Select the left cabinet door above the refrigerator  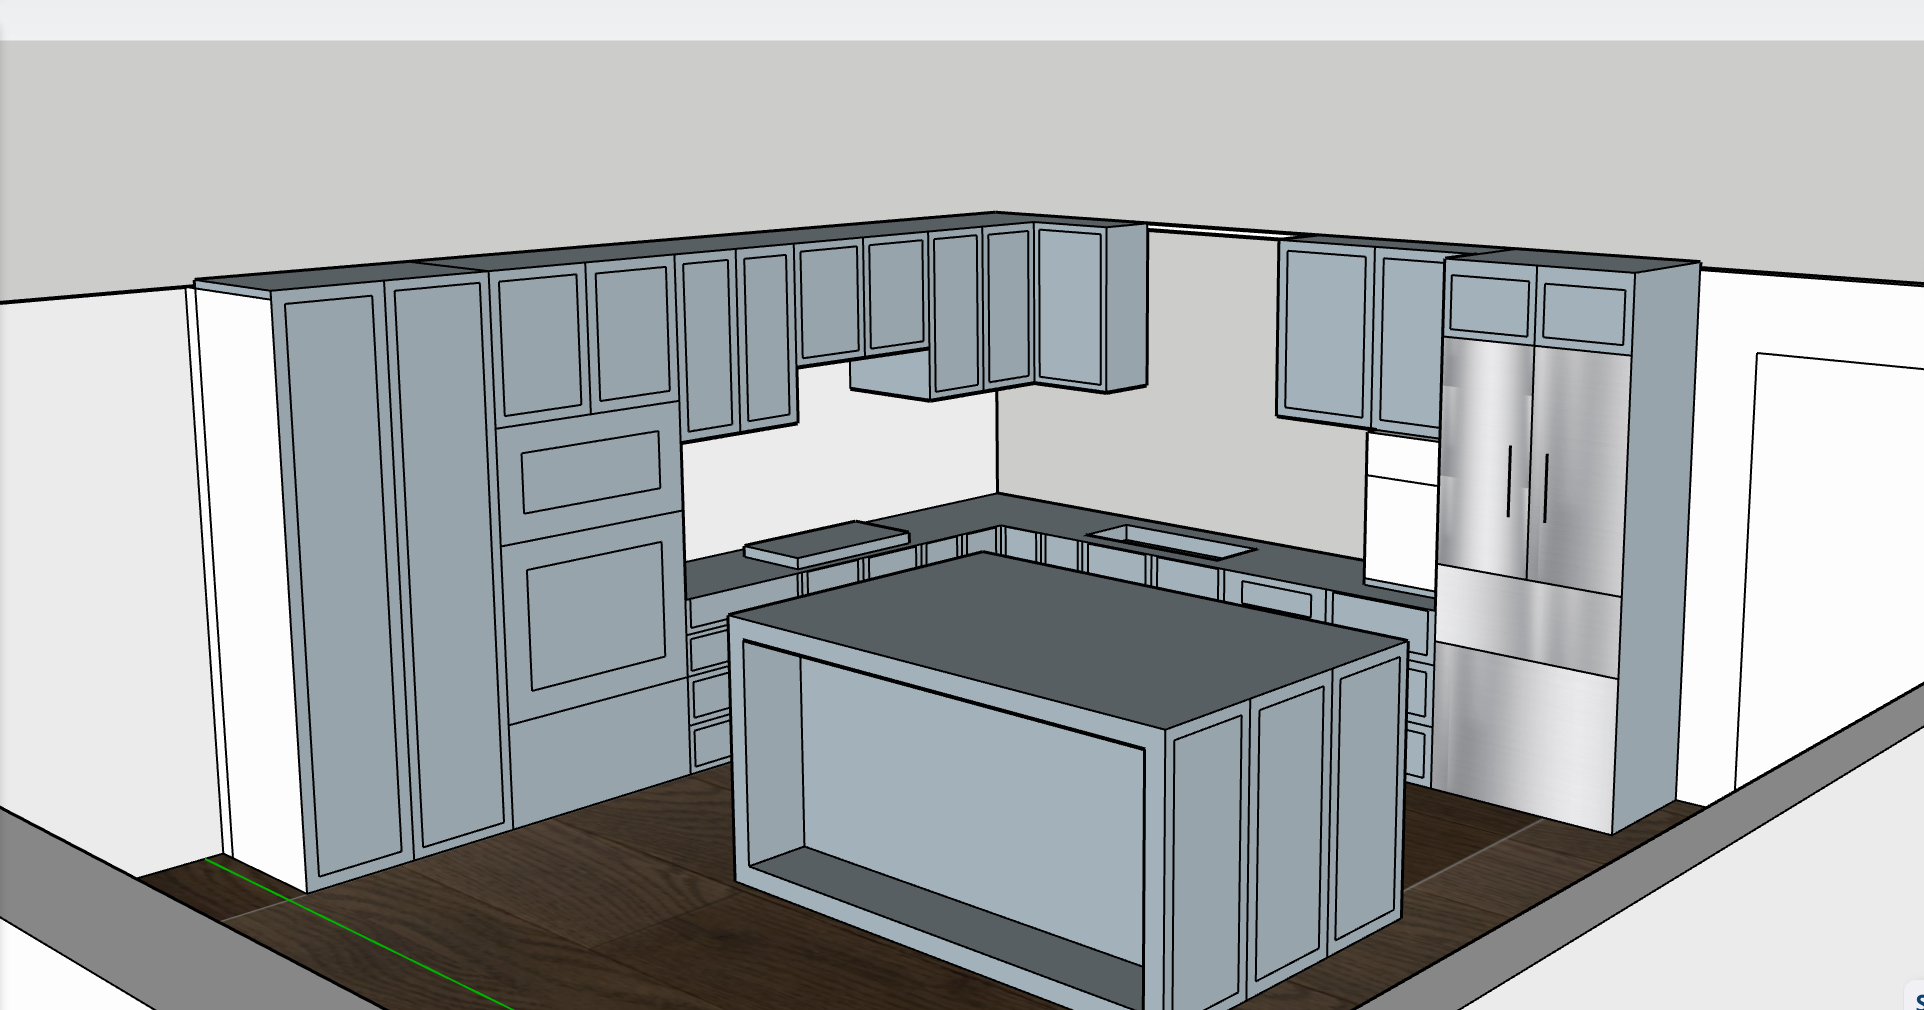(x=1488, y=306)
